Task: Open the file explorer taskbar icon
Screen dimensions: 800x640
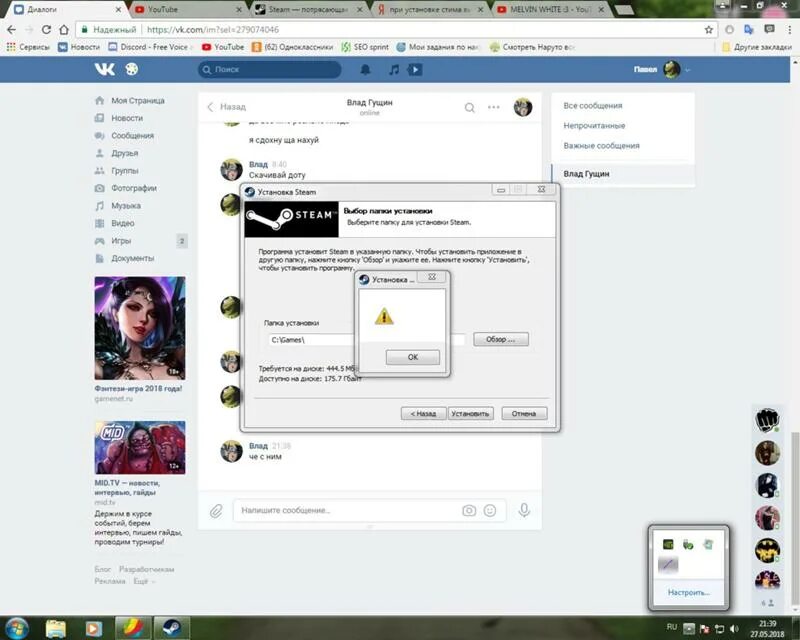Action: [x=56, y=628]
